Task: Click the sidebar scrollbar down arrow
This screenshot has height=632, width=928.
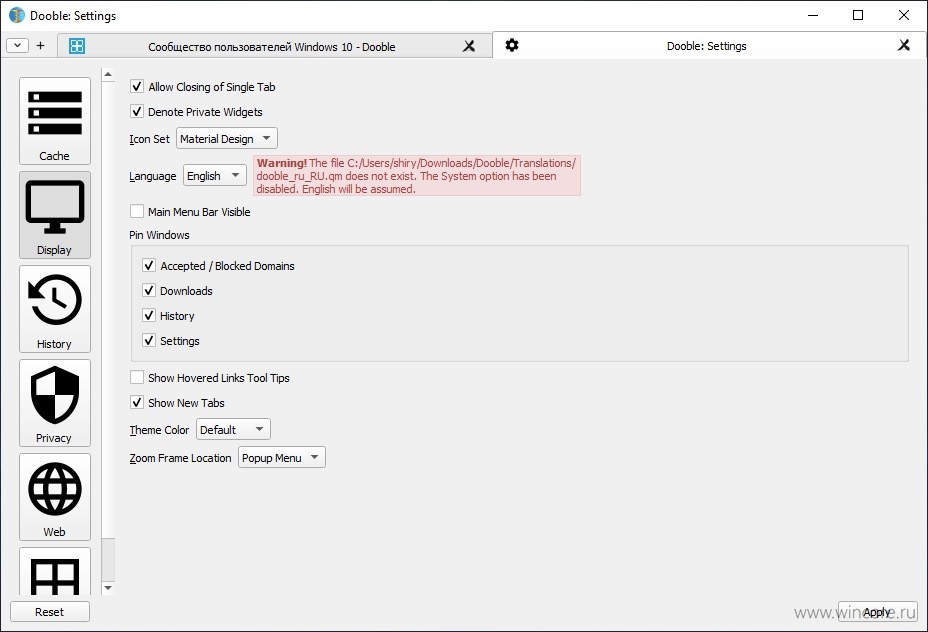Action: [108, 588]
